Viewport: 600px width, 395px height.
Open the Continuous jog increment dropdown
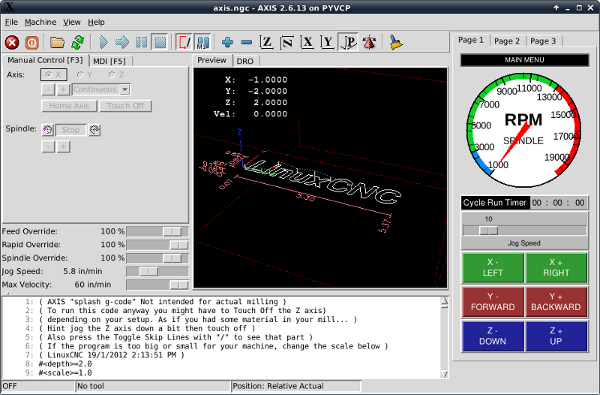[101, 90]
